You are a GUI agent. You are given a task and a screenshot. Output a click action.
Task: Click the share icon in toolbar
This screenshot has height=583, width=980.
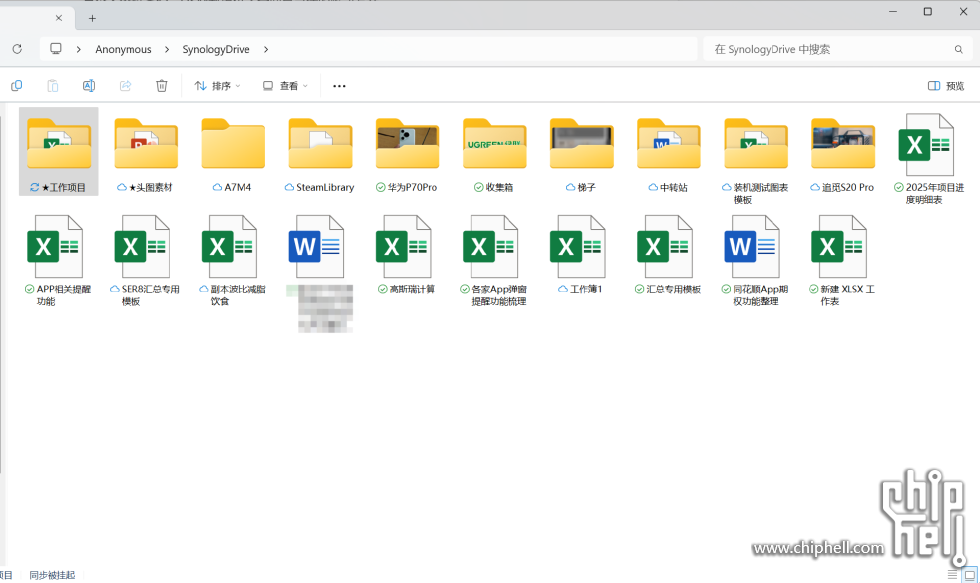tap(126, 86)
